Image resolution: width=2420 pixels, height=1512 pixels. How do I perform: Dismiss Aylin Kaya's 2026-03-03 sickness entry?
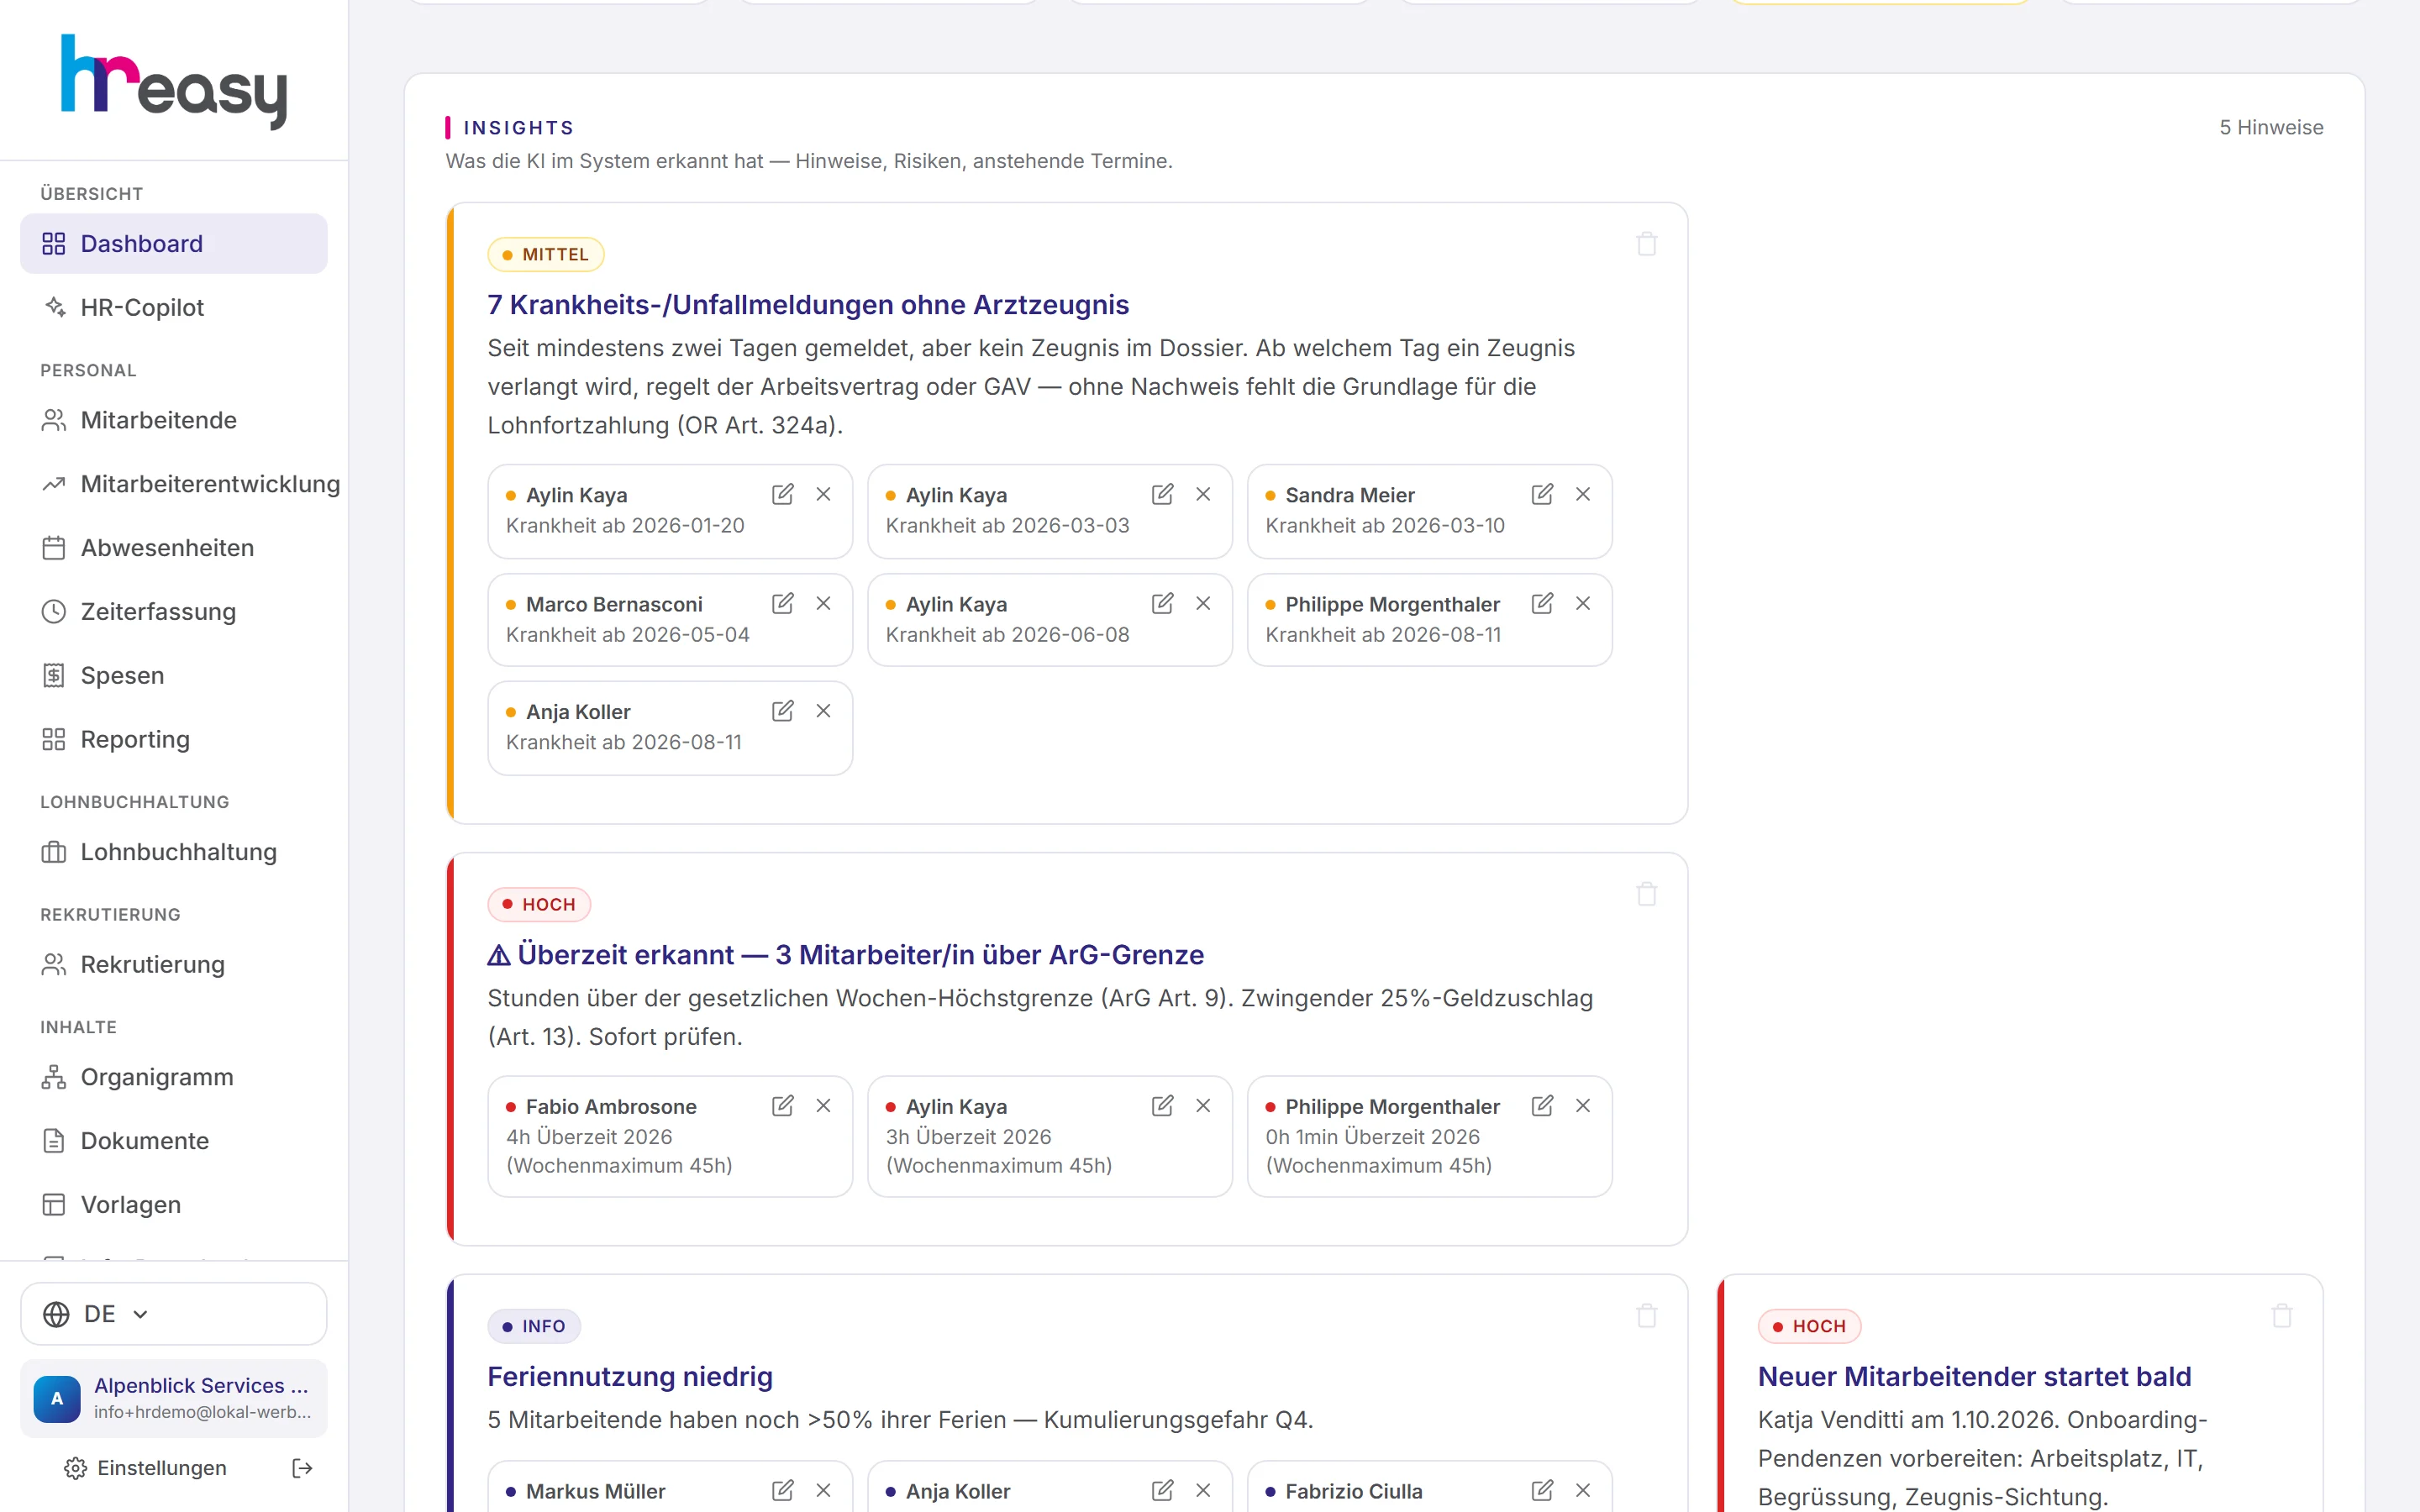(x=1203, y=494)
